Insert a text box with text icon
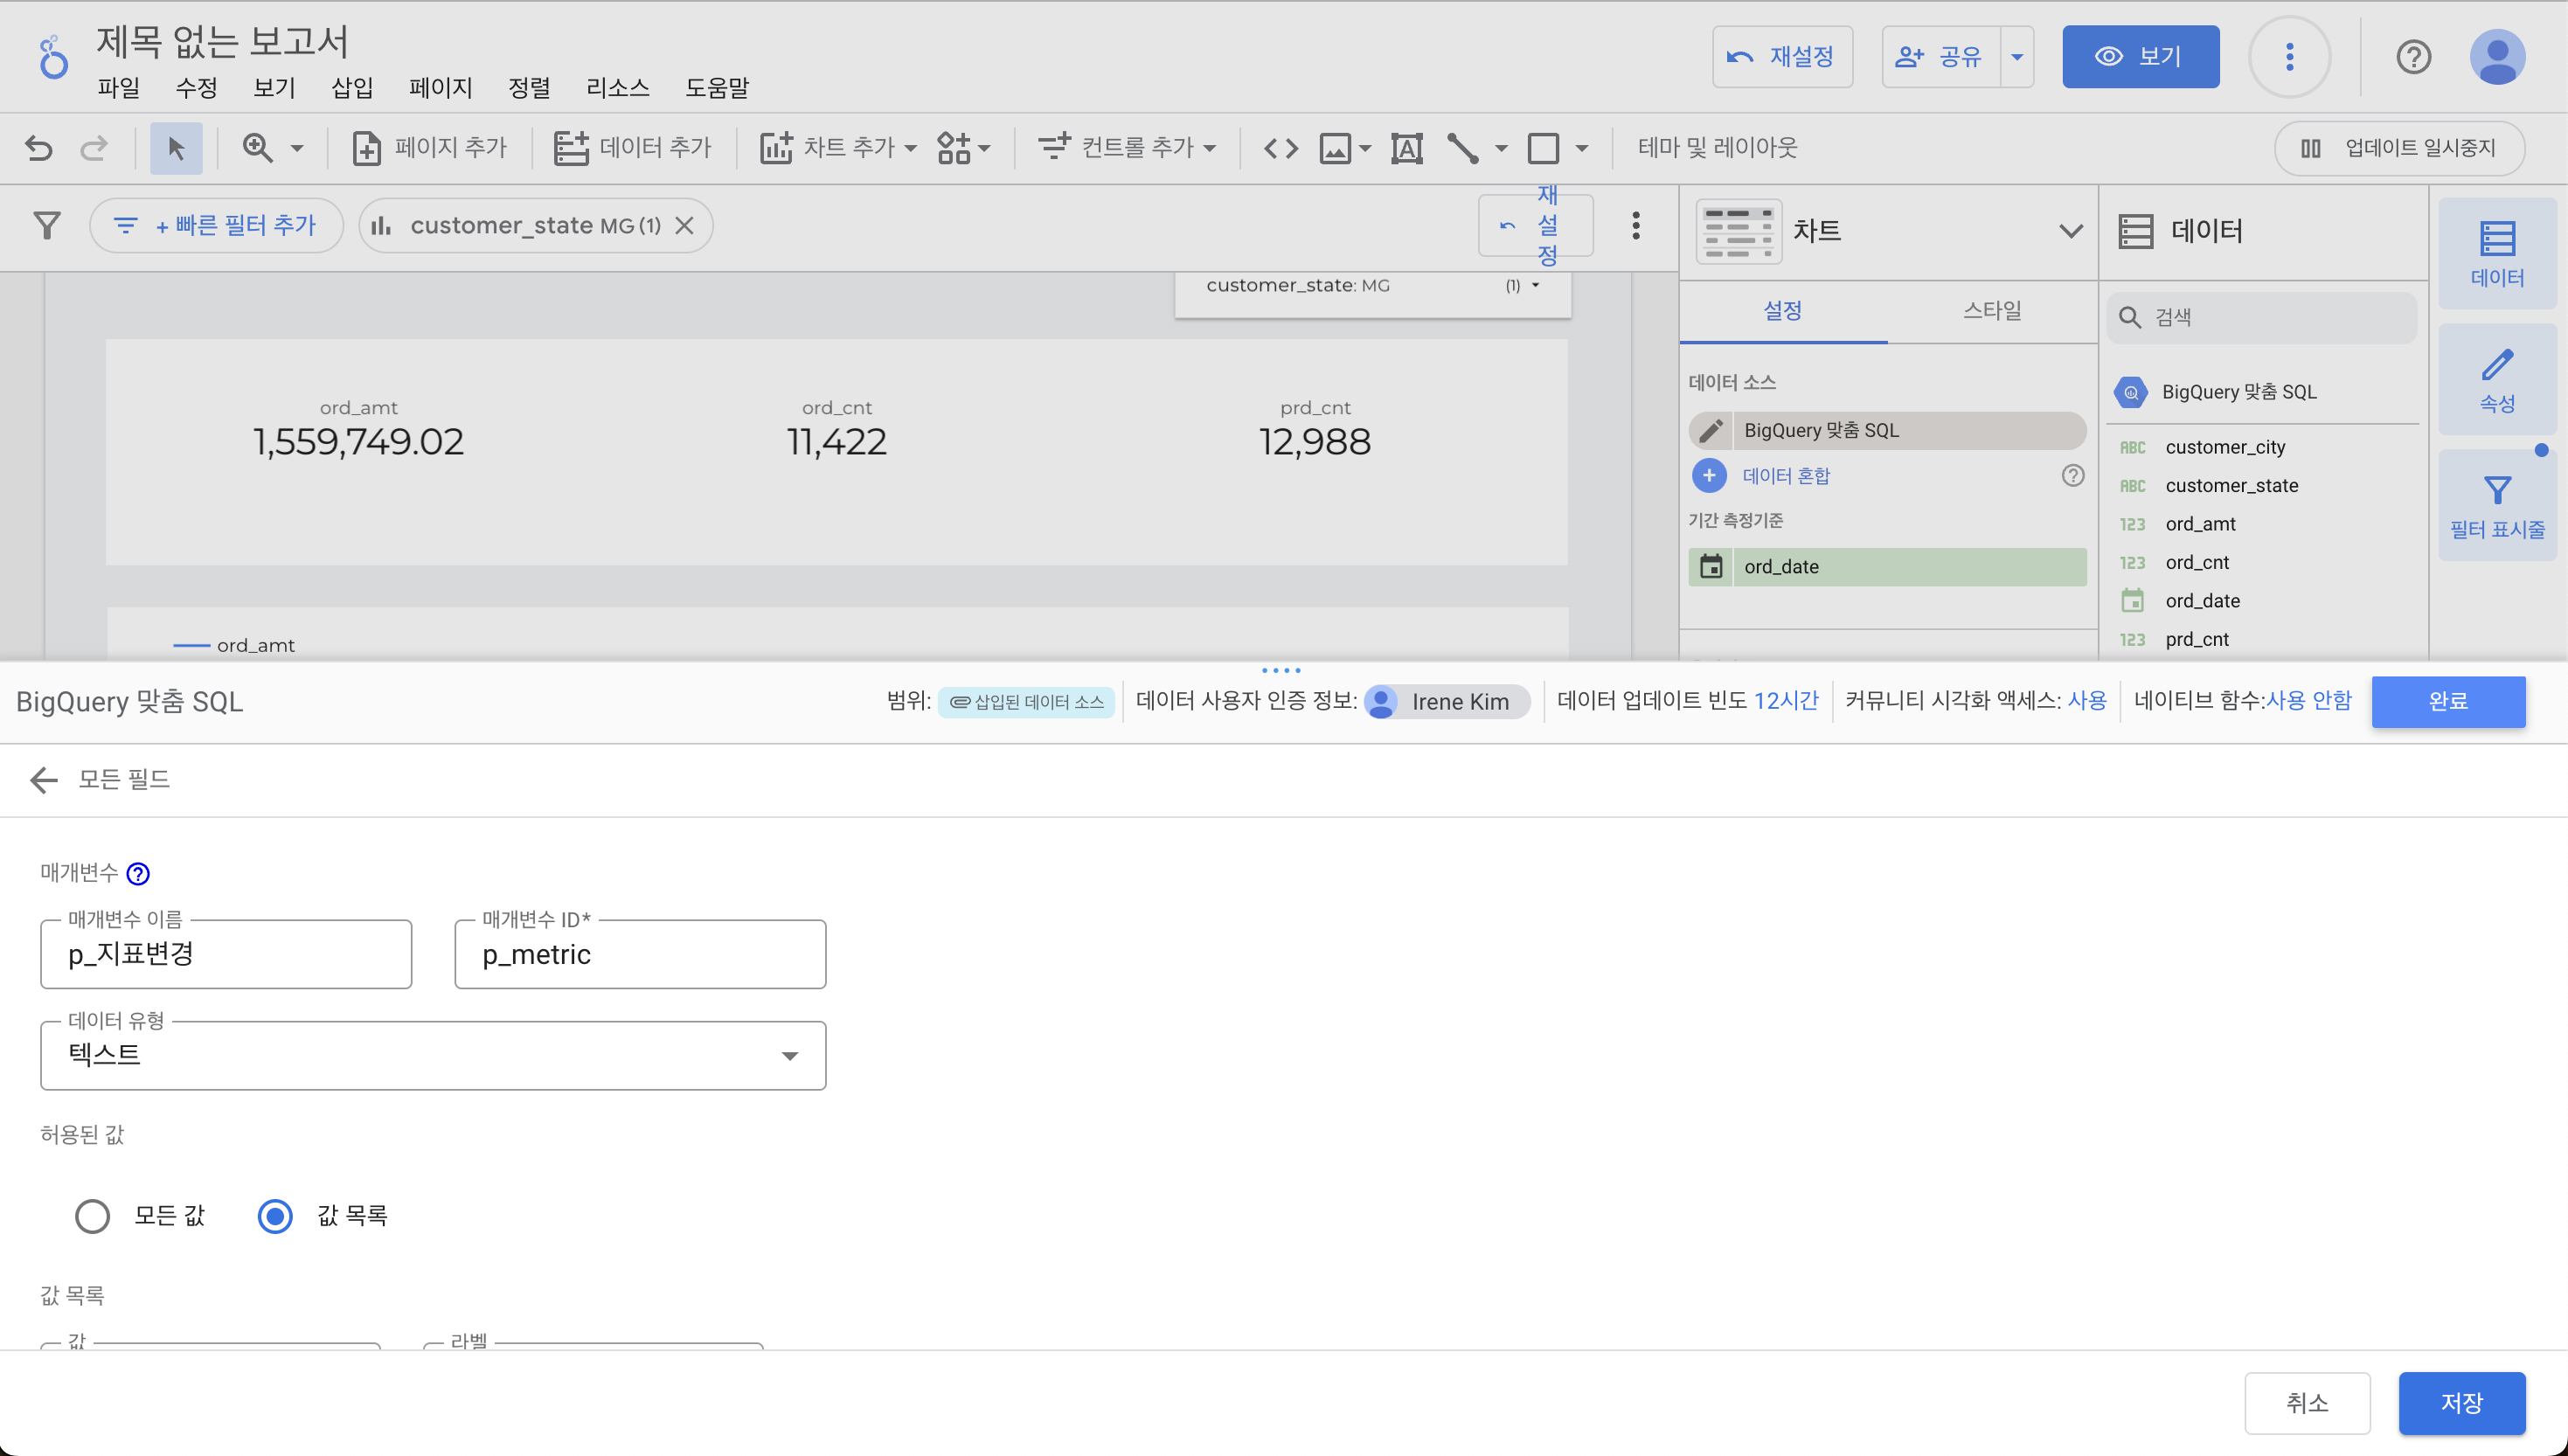The width and height of the screenshot is (2568, 1456). tap(1406, 148)
